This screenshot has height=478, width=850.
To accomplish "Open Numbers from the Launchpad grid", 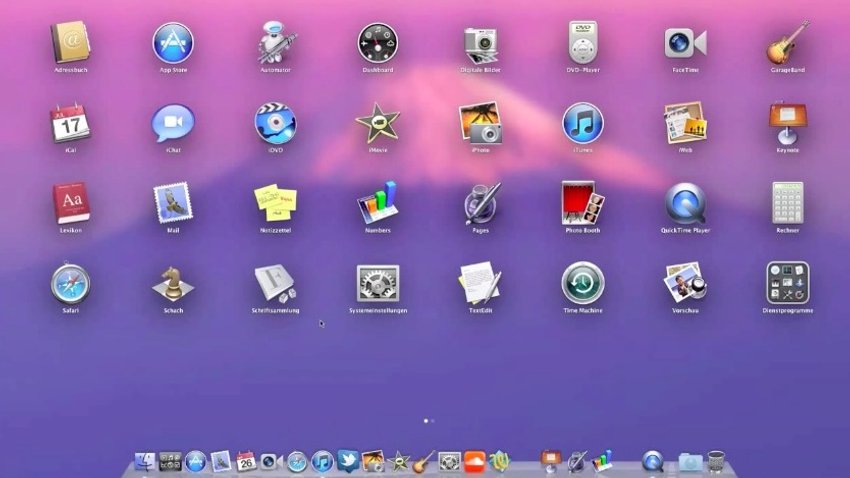I will click(378, 203).
